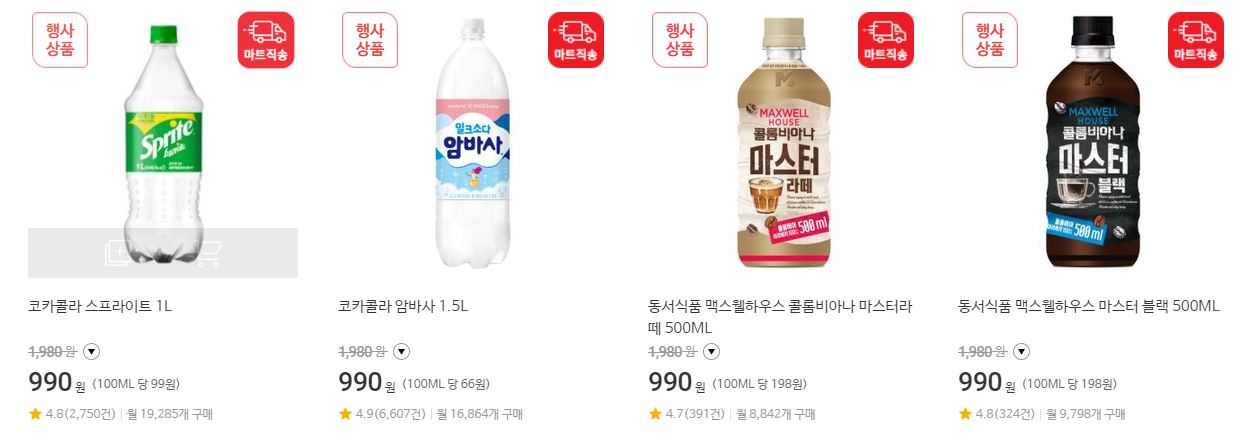The width and height of the screenshot is (1237, 444).
Task: Open the 코카콜라 스프라이트 1L product link
Action: [x=100, y=306]
